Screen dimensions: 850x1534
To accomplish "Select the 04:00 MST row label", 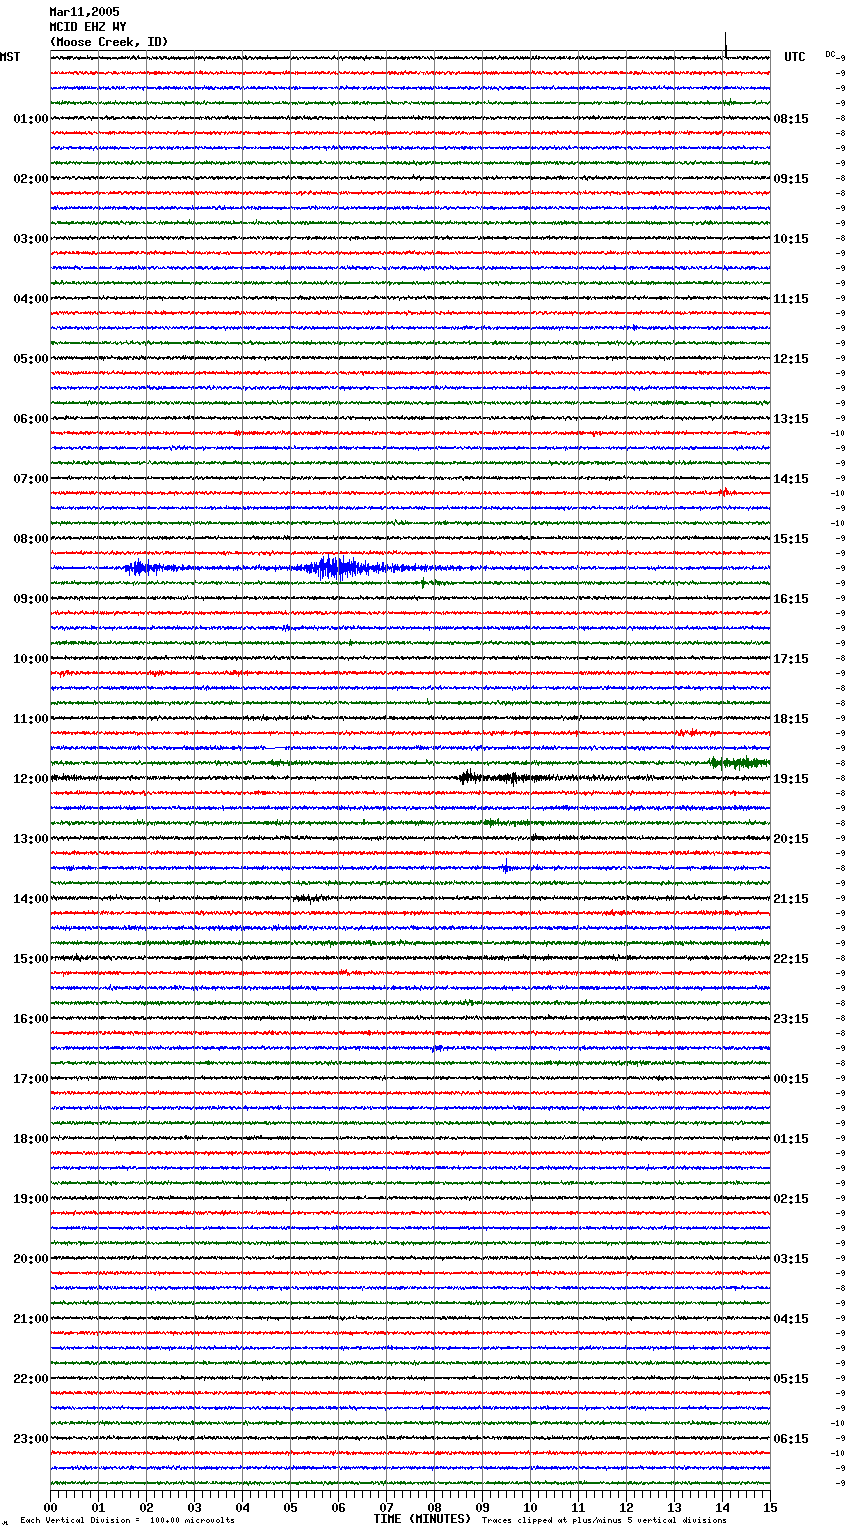I will pos(31,299).
